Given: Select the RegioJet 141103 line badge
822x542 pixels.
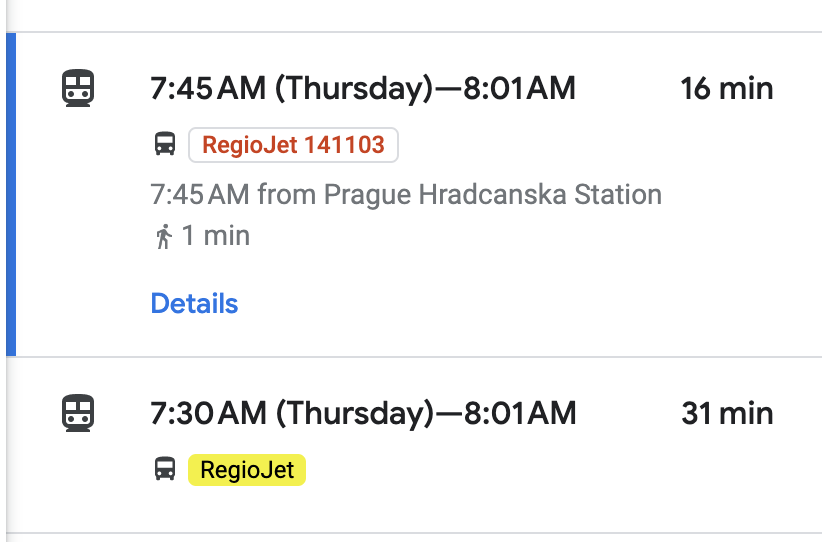Looking at the screenshot, I should pyautogui.click(x=294, y=145).
